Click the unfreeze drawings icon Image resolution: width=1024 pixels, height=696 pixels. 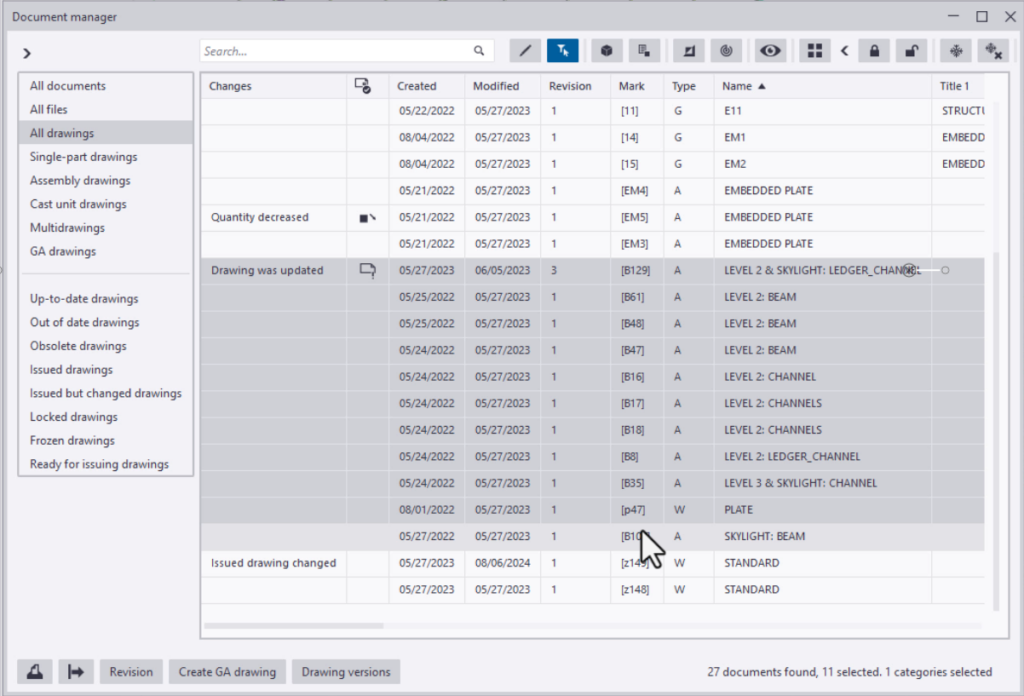pos(992,50)
